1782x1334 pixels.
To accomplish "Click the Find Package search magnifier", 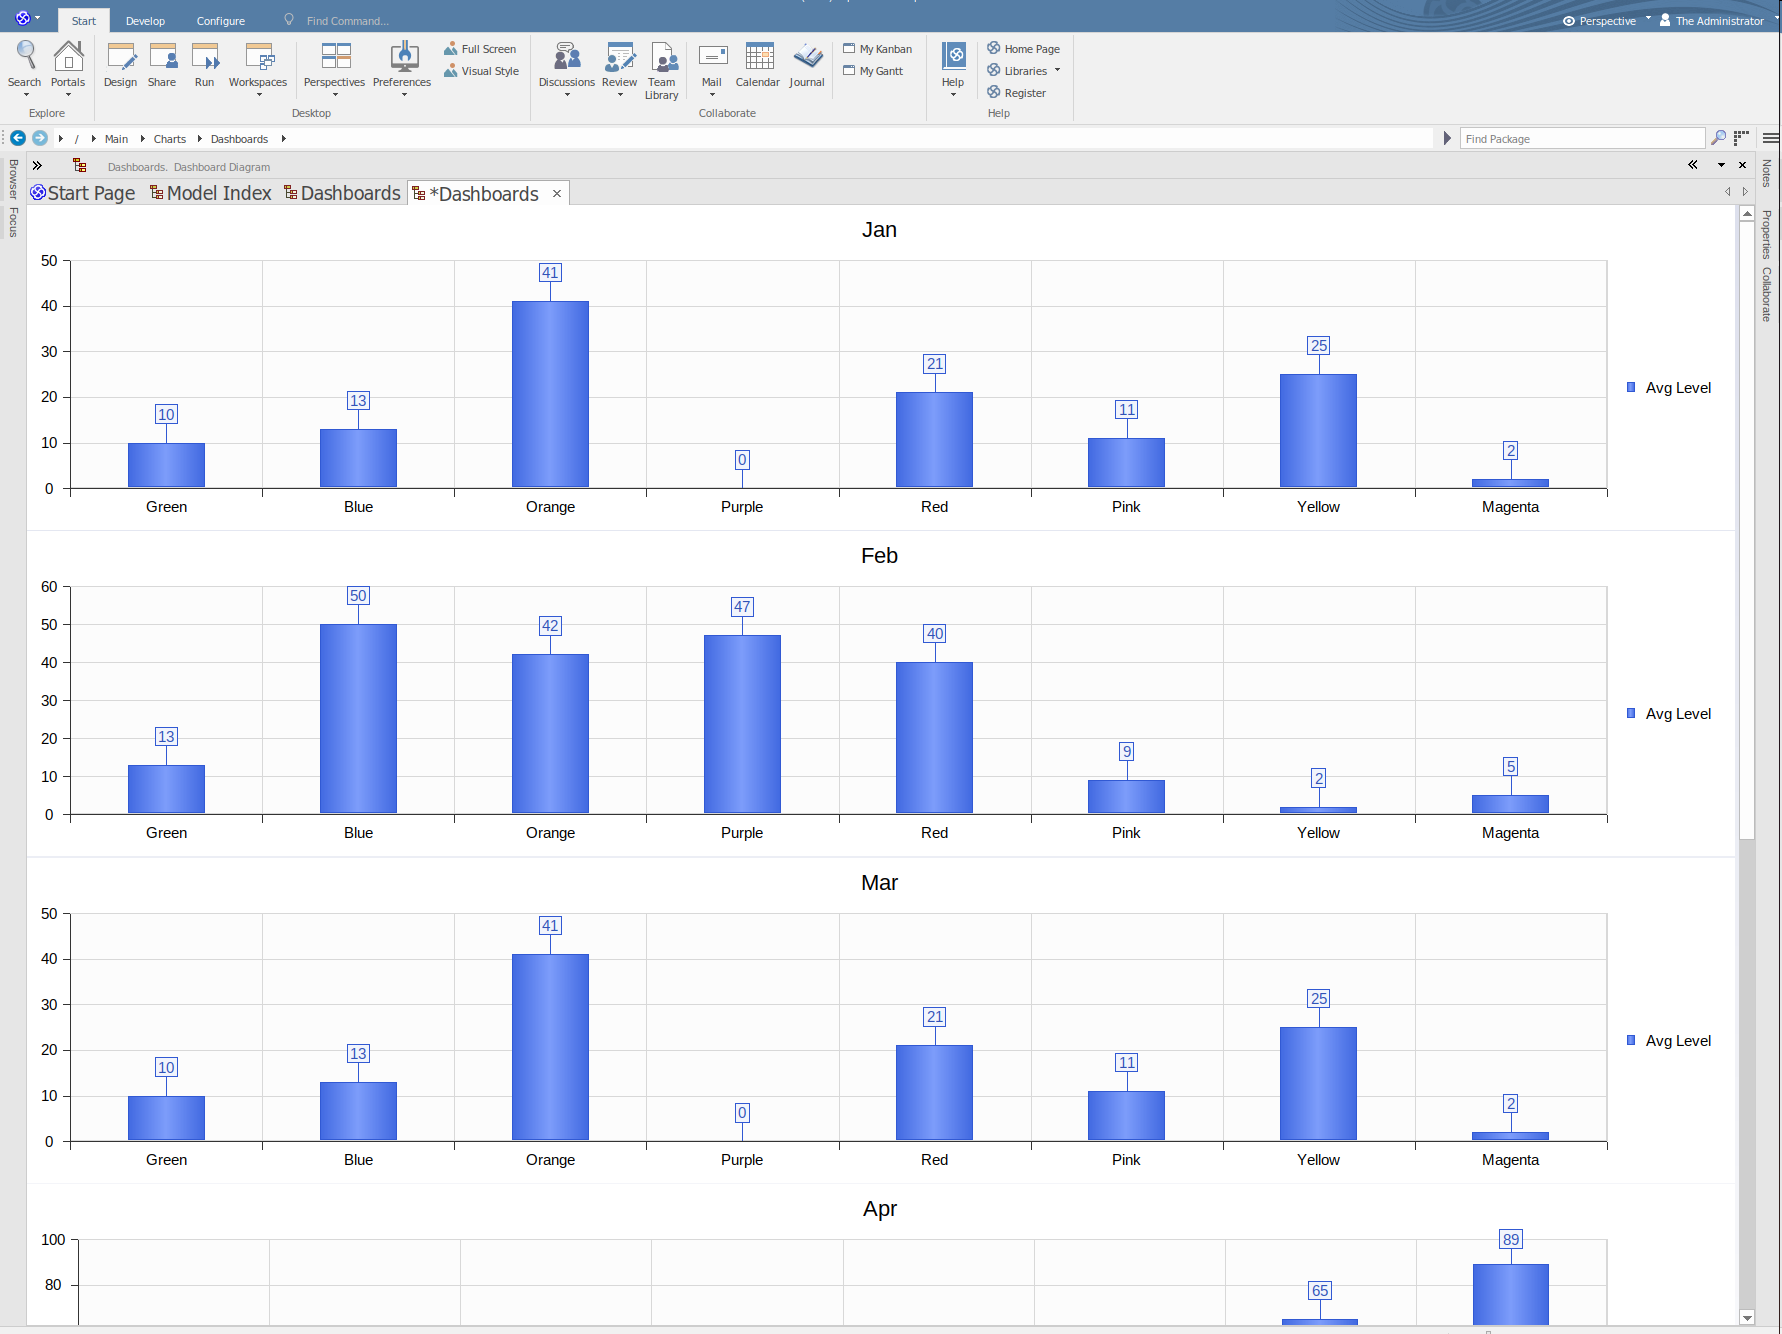I will point(1719,138).
